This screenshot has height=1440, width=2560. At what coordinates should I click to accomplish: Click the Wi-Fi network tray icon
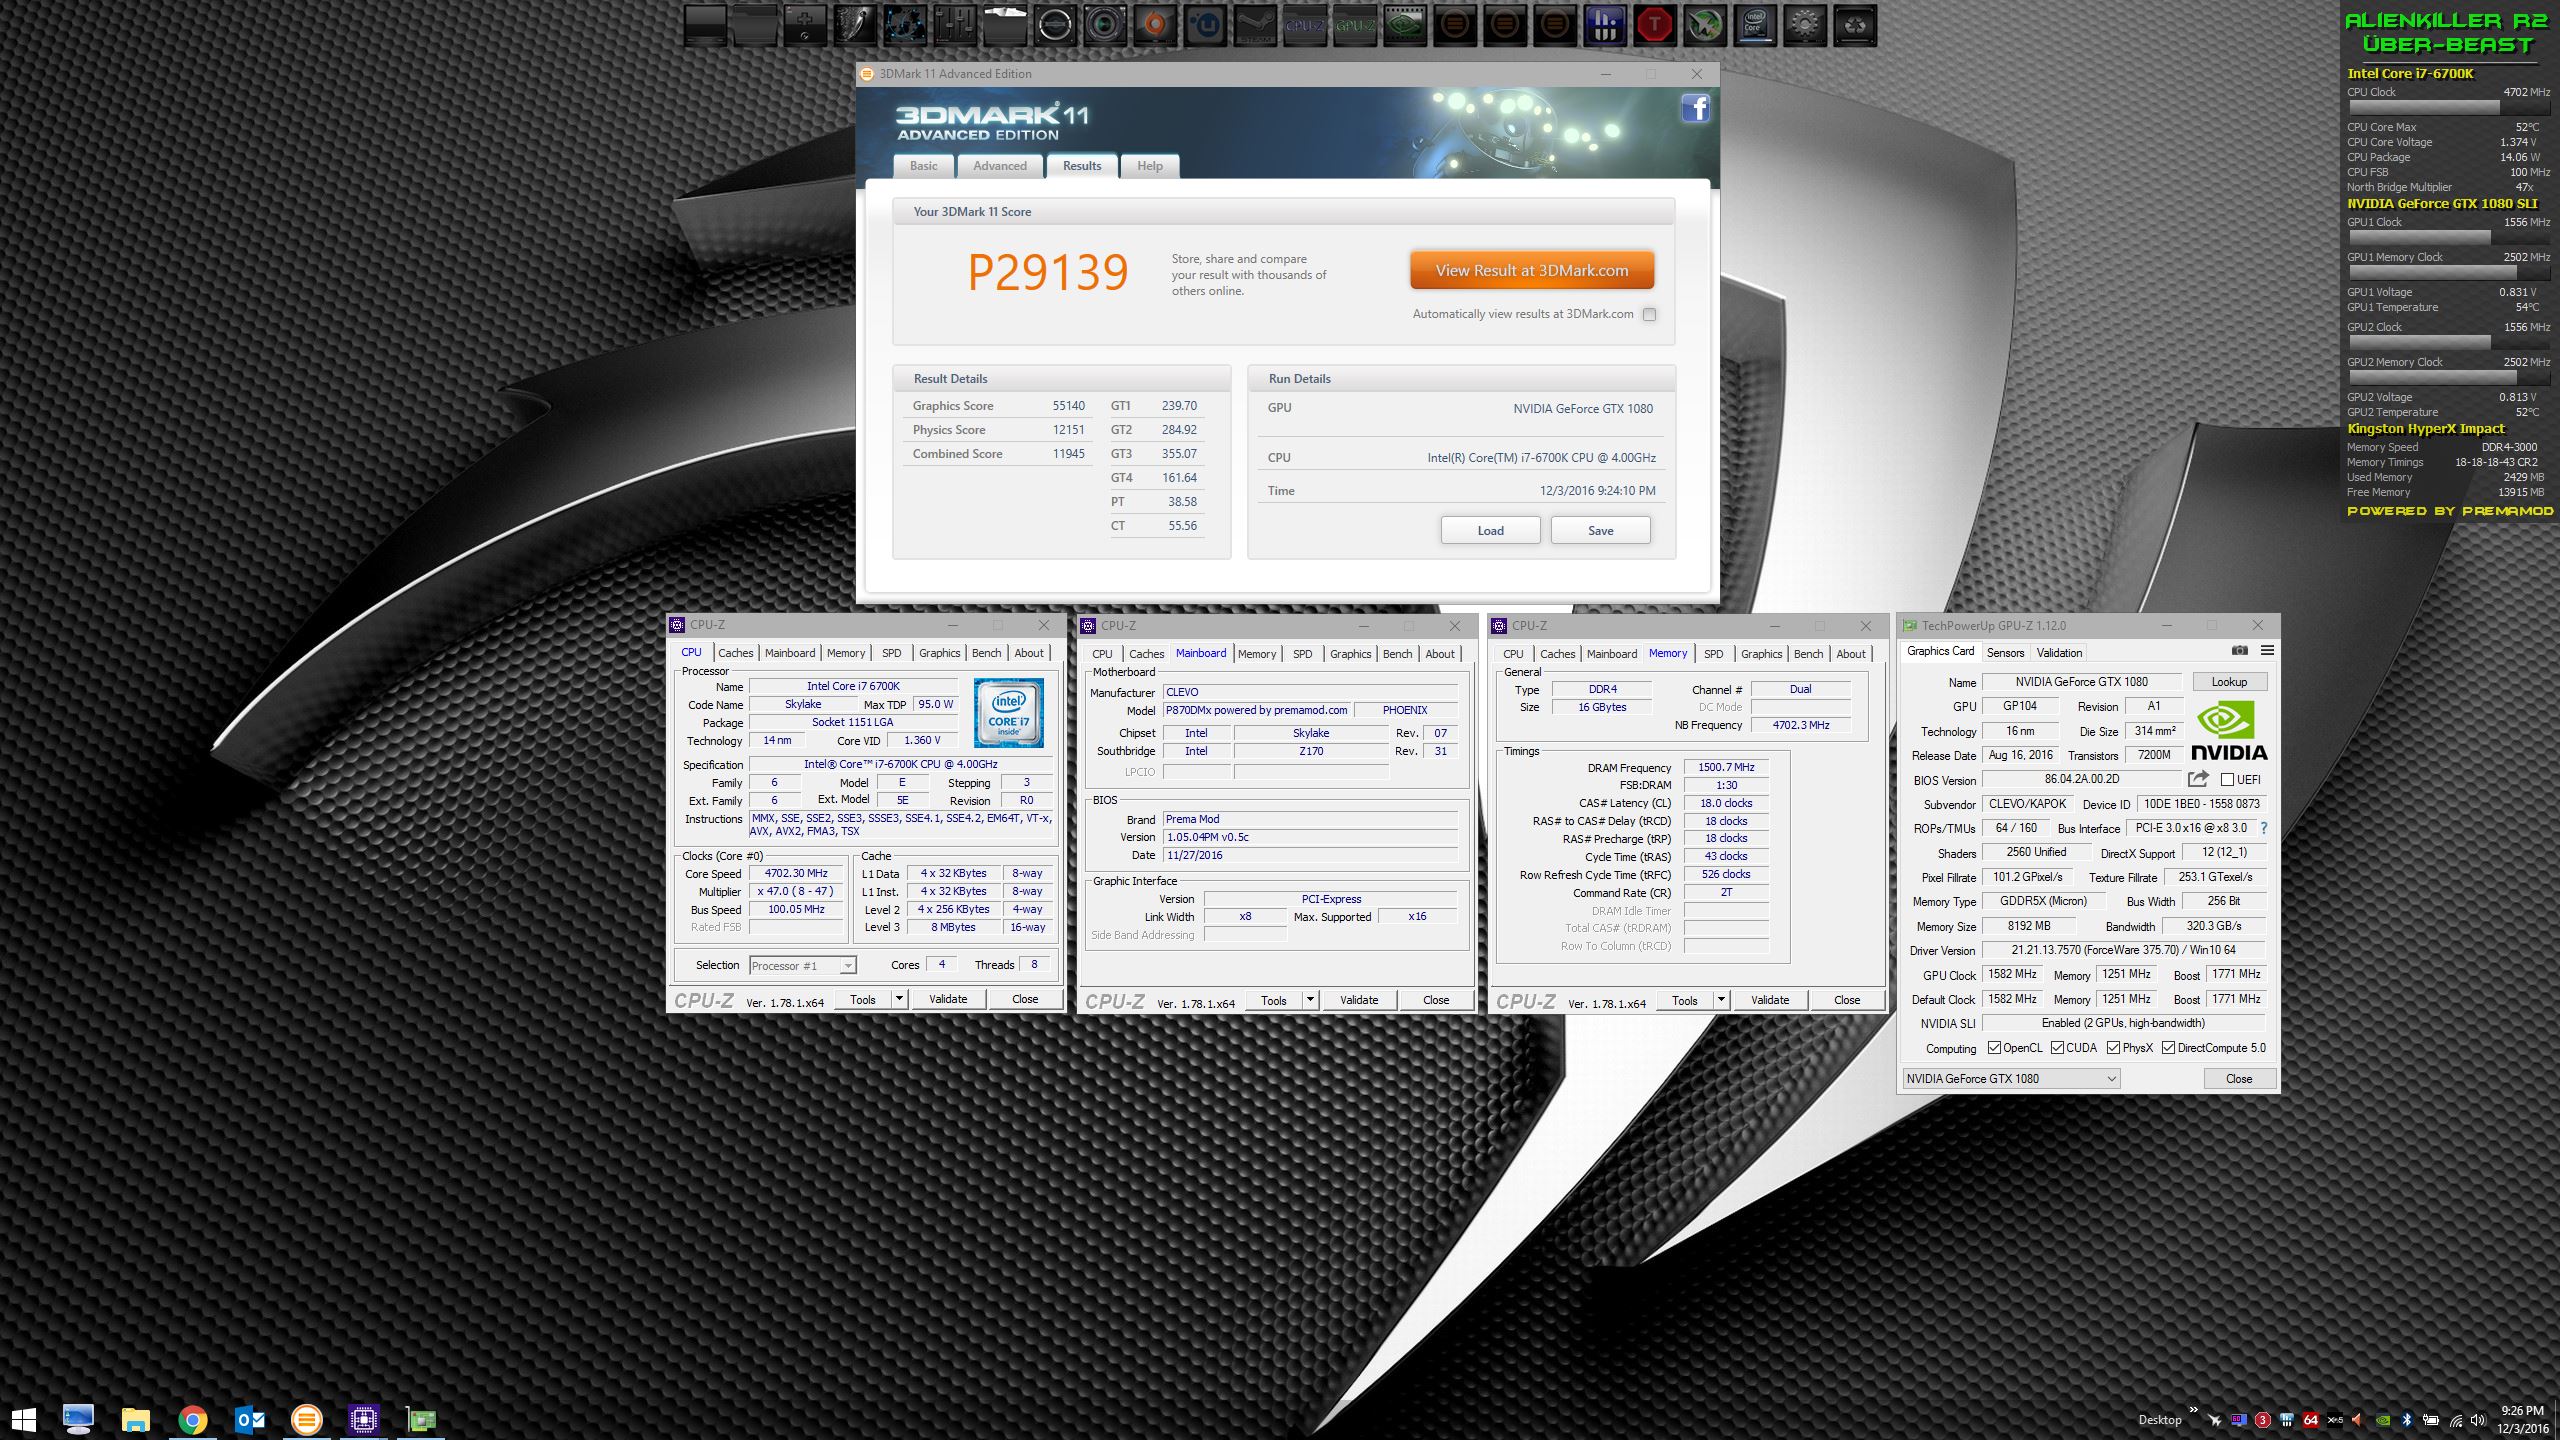[2455, 1420]
